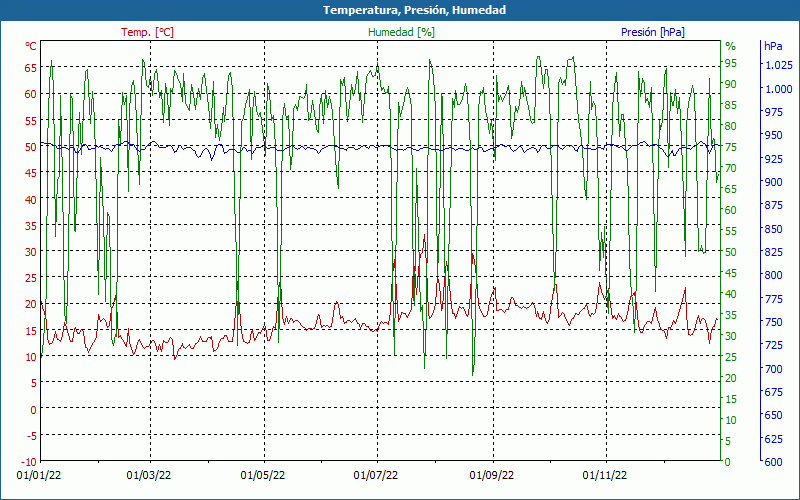Select the blue 'Presión [hPa]' legend label
The width and height of the screenshot is (800, 500).
(x=653, y=32)
